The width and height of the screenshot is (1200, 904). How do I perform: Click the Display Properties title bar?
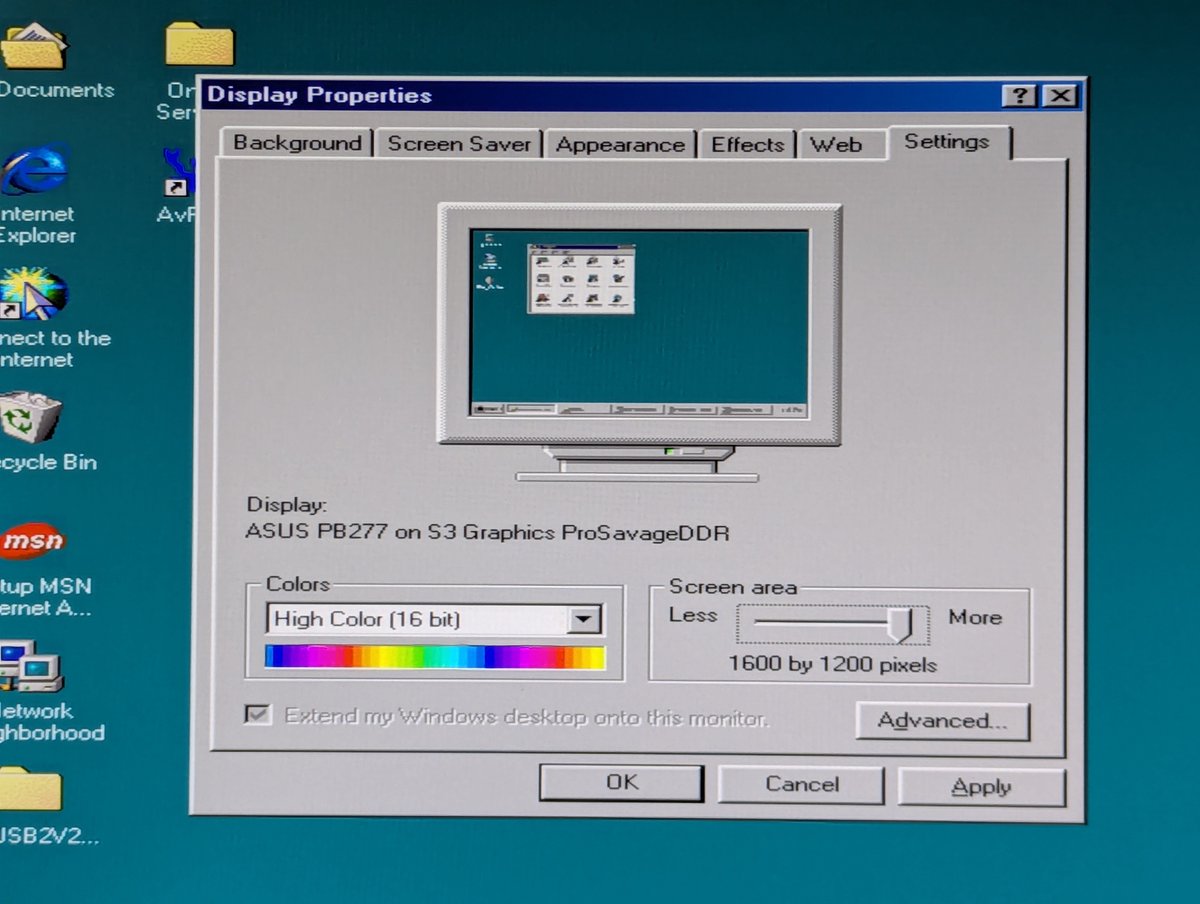[640, 96]
